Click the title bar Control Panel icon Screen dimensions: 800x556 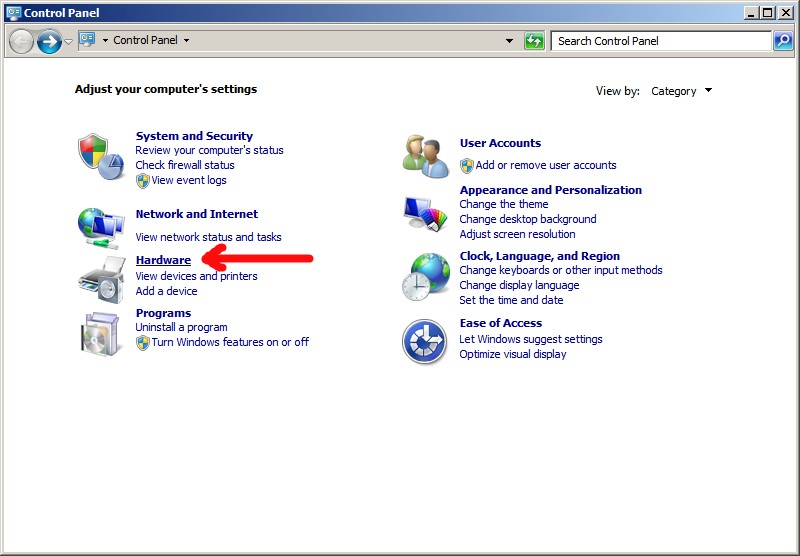pos(14,13)
